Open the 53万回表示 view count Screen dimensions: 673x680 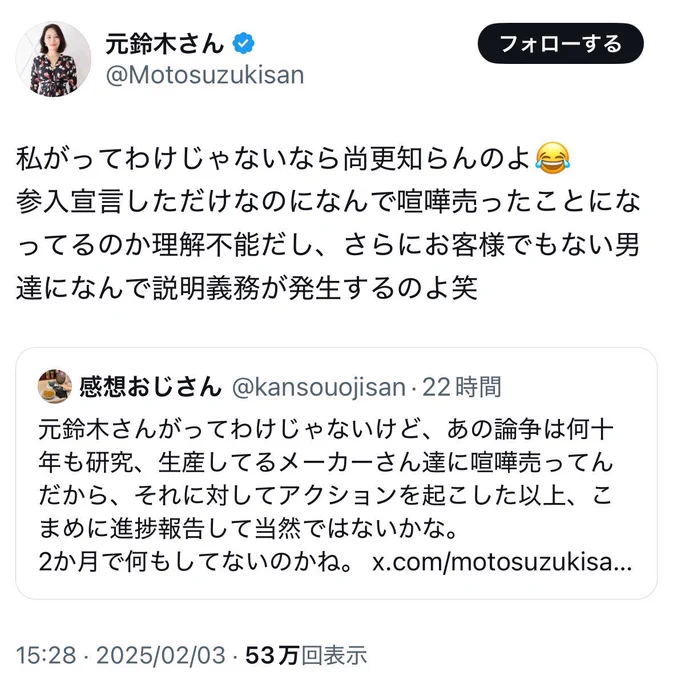pyautogui.click(x=306, y=655)
